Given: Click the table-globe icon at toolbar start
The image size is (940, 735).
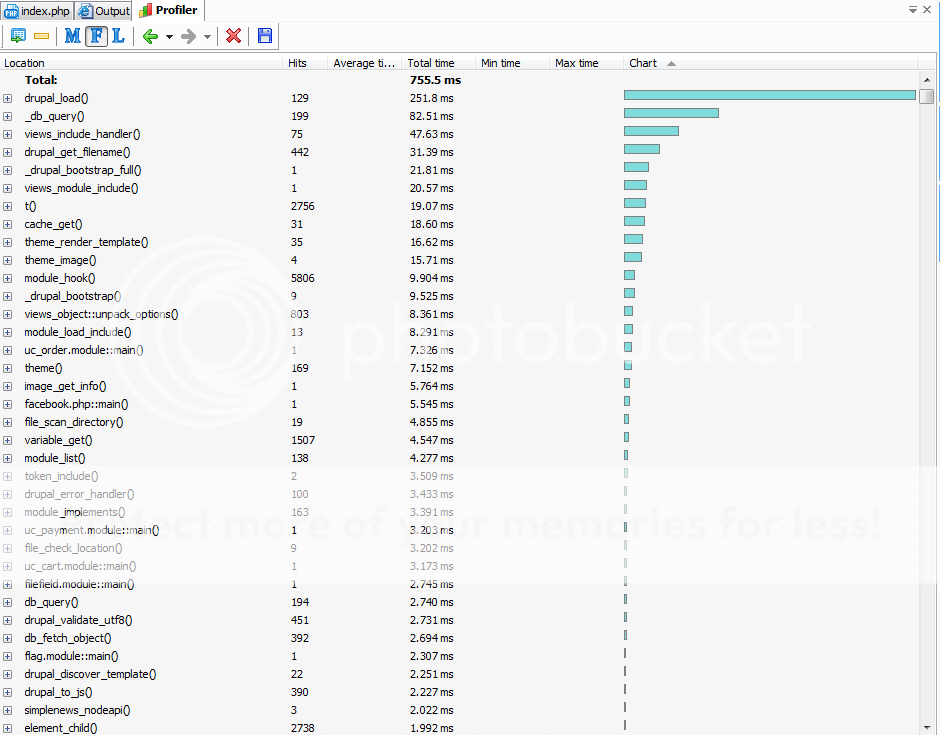Looking at the screenshot, I should 18,36.
